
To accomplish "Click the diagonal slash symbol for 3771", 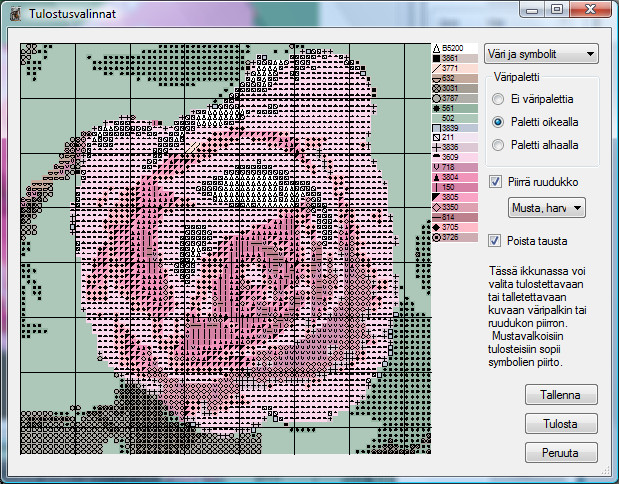I will [436, 68].
